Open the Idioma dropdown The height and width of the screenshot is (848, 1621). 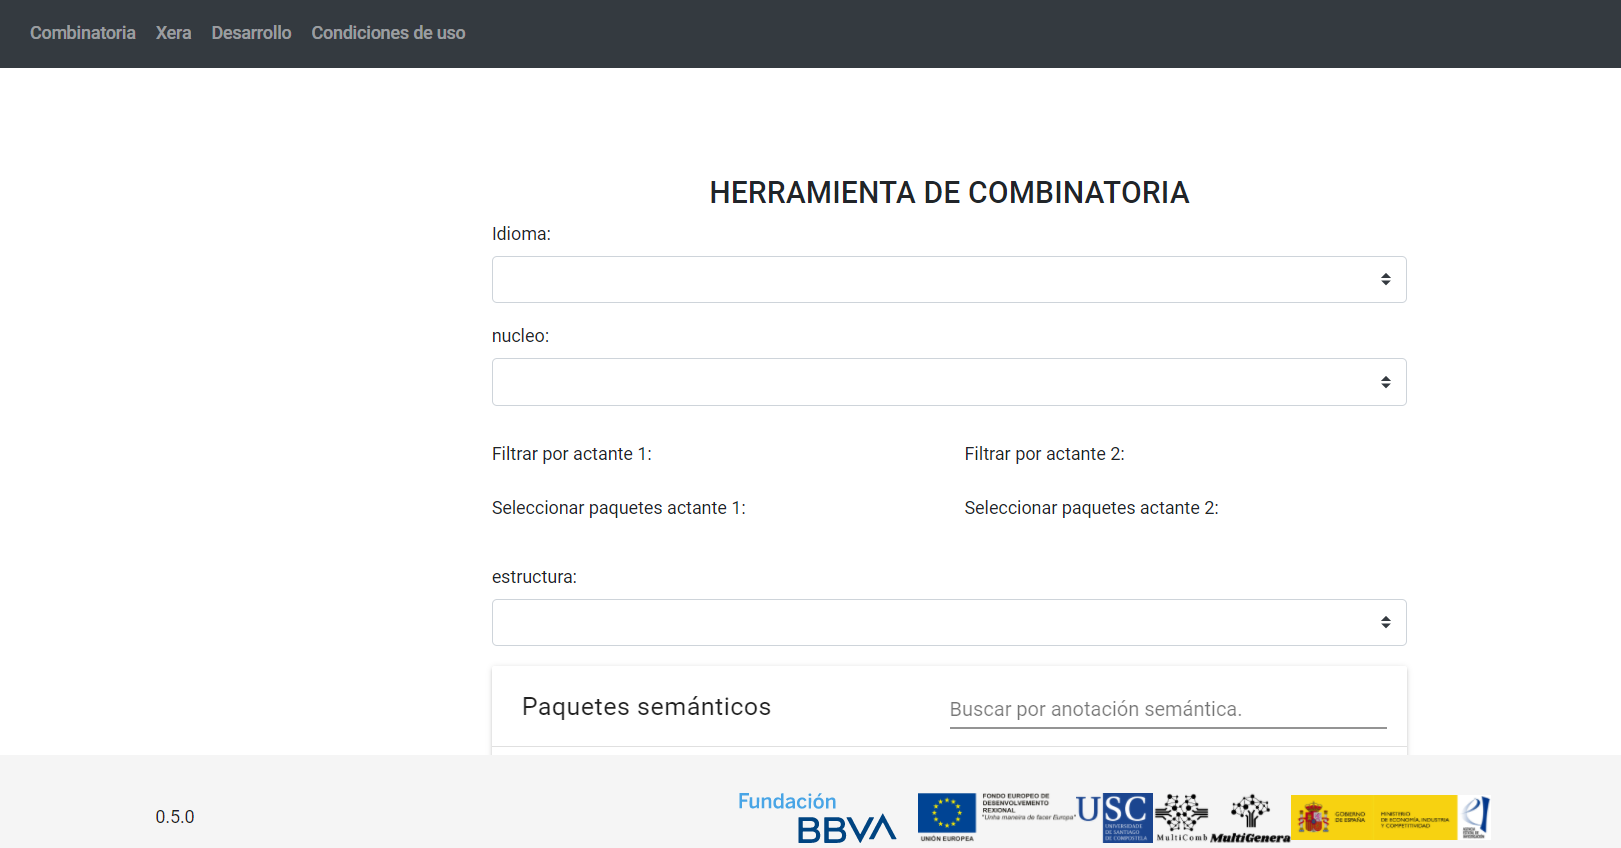[x=948, y=279]
